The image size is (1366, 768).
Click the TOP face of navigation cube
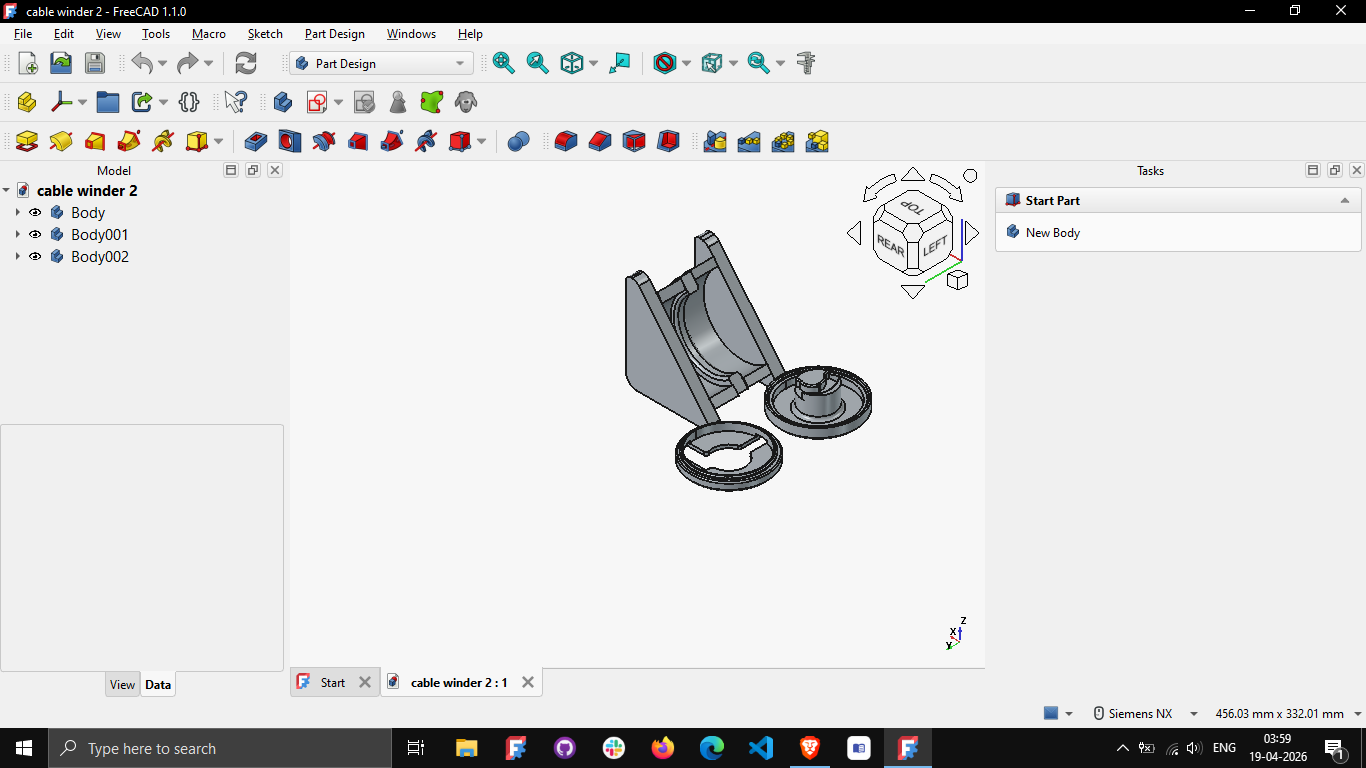coord(912,206)
